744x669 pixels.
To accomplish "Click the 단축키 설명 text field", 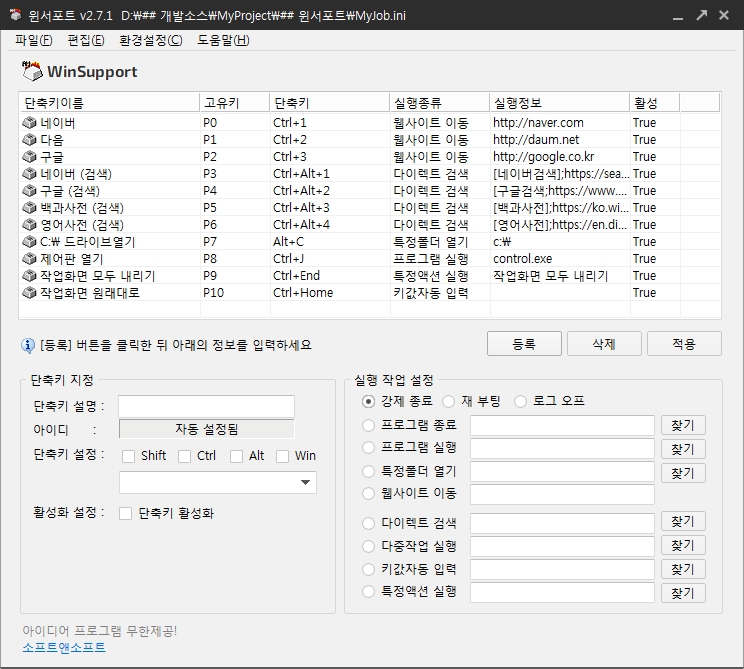I will coord(206,407).
